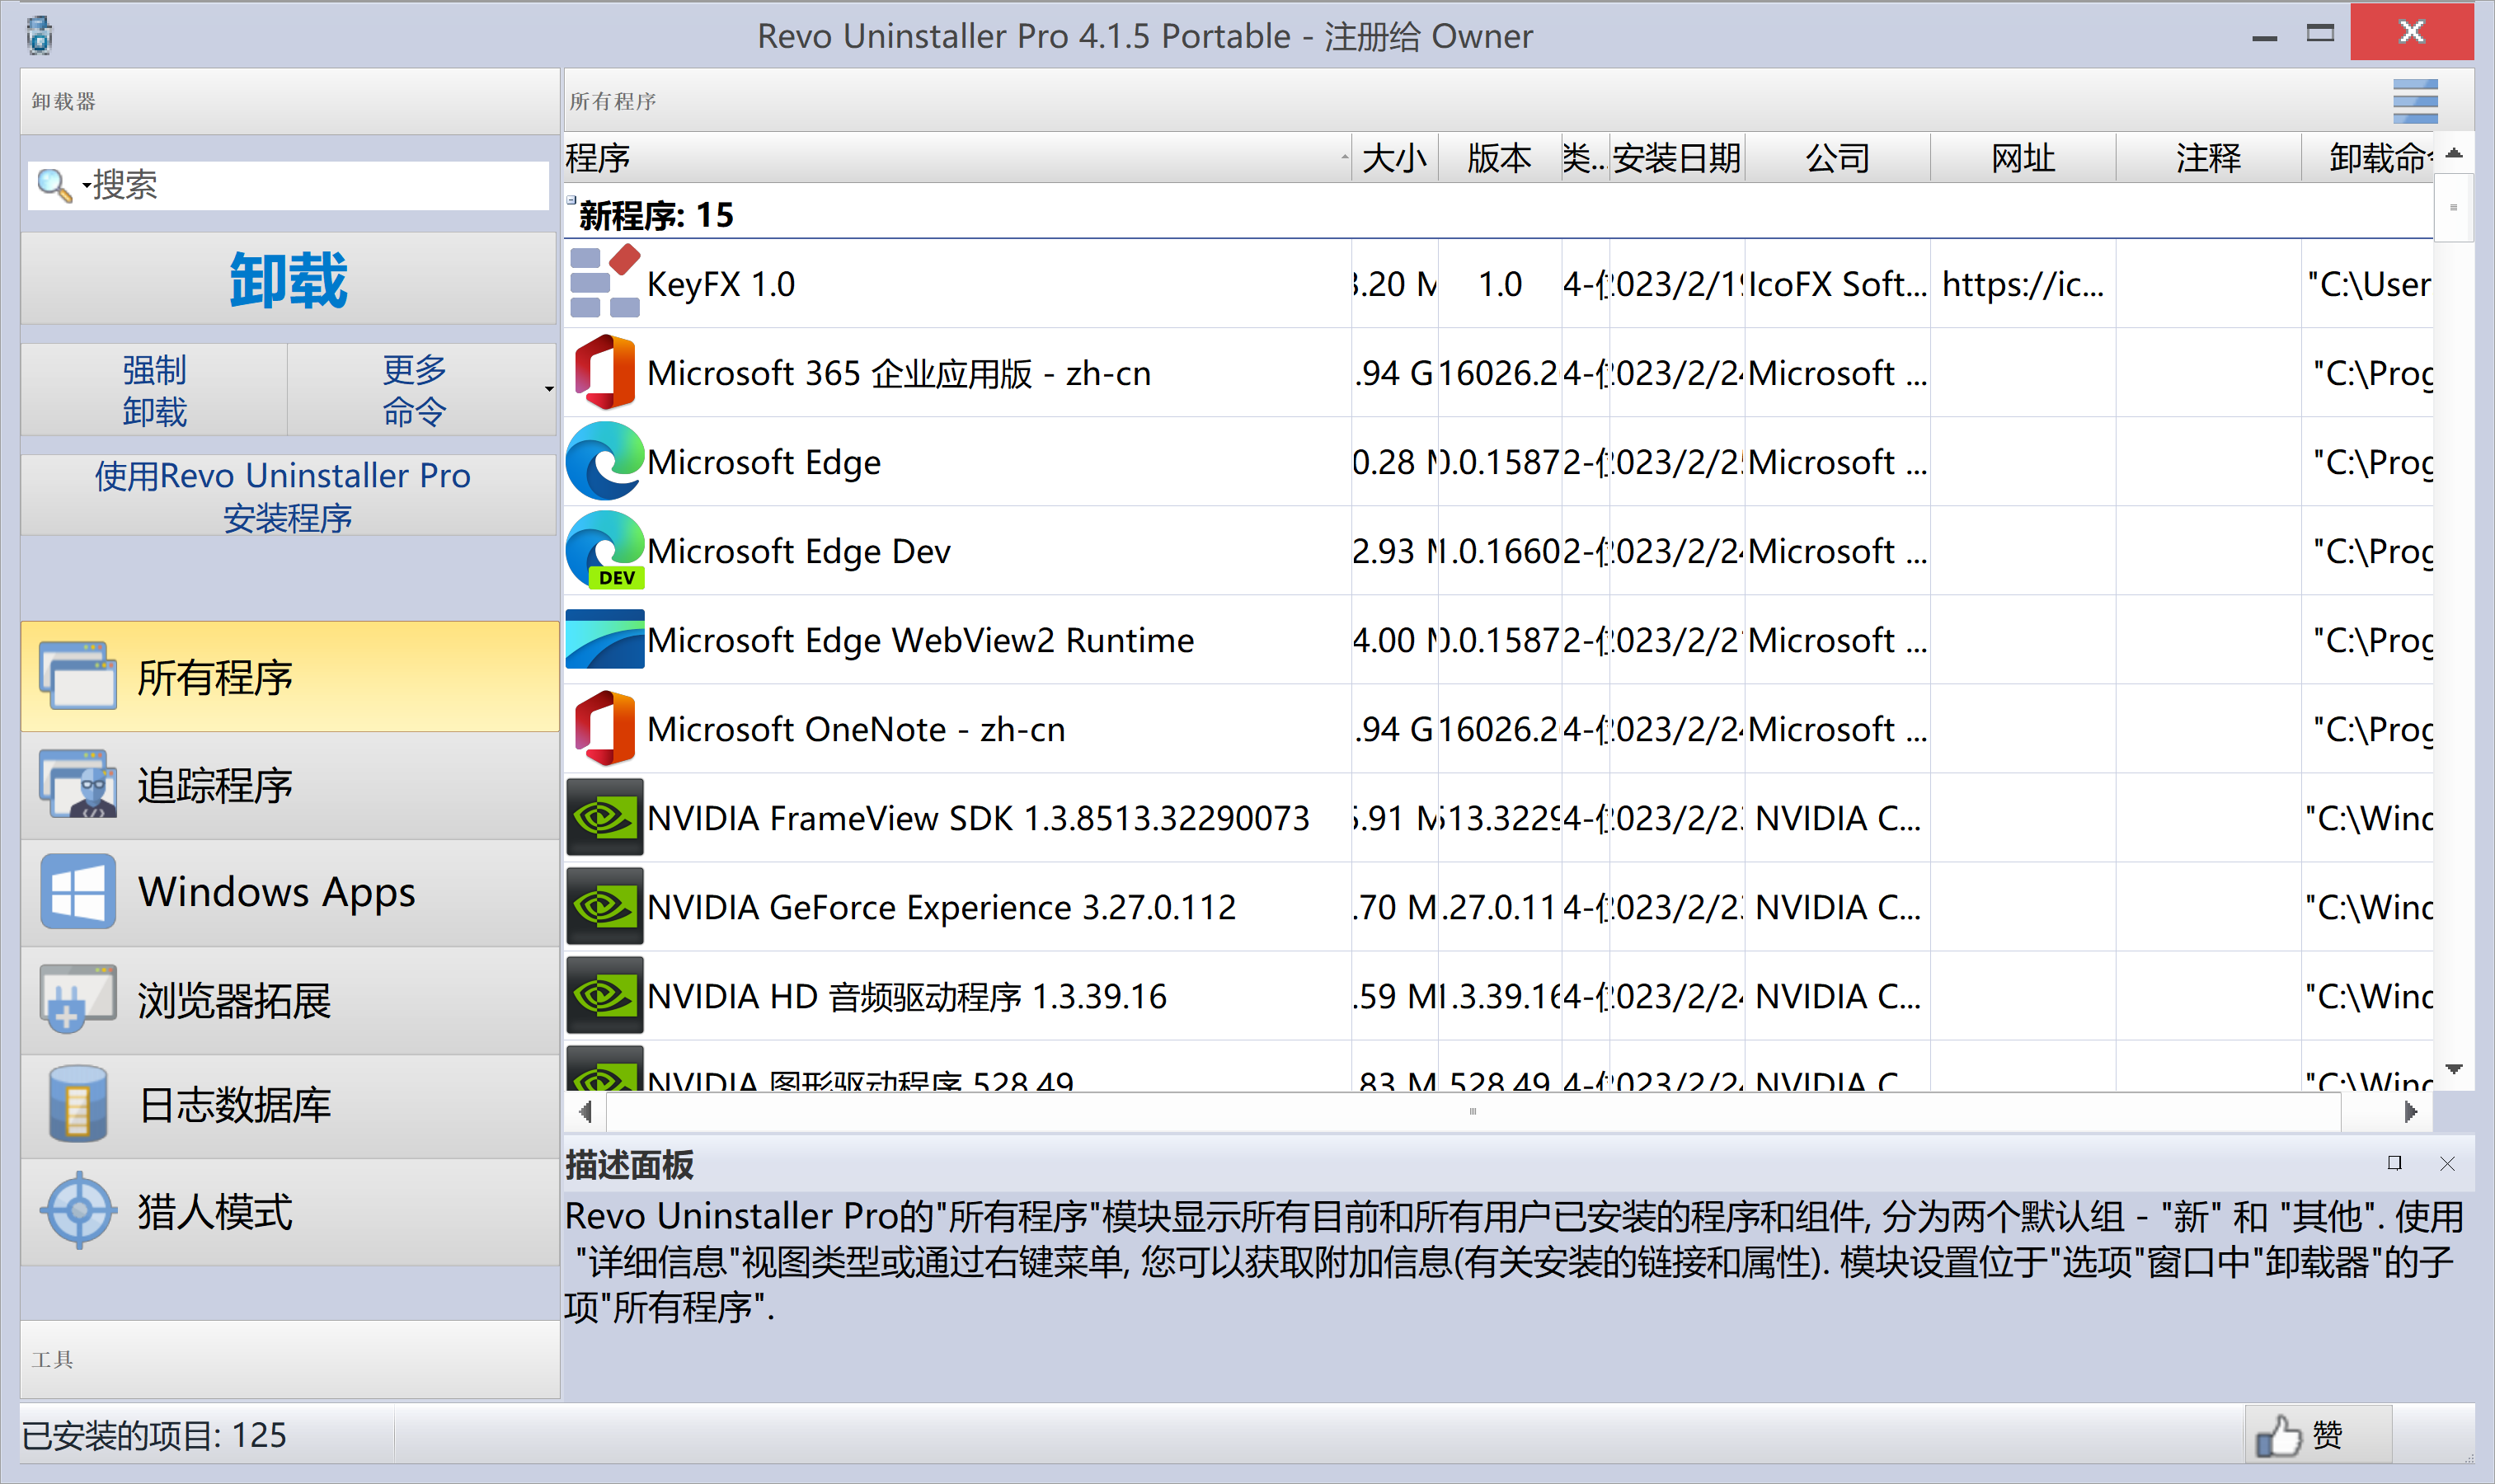Open the 更多命令 dropdown arrow

549,389
